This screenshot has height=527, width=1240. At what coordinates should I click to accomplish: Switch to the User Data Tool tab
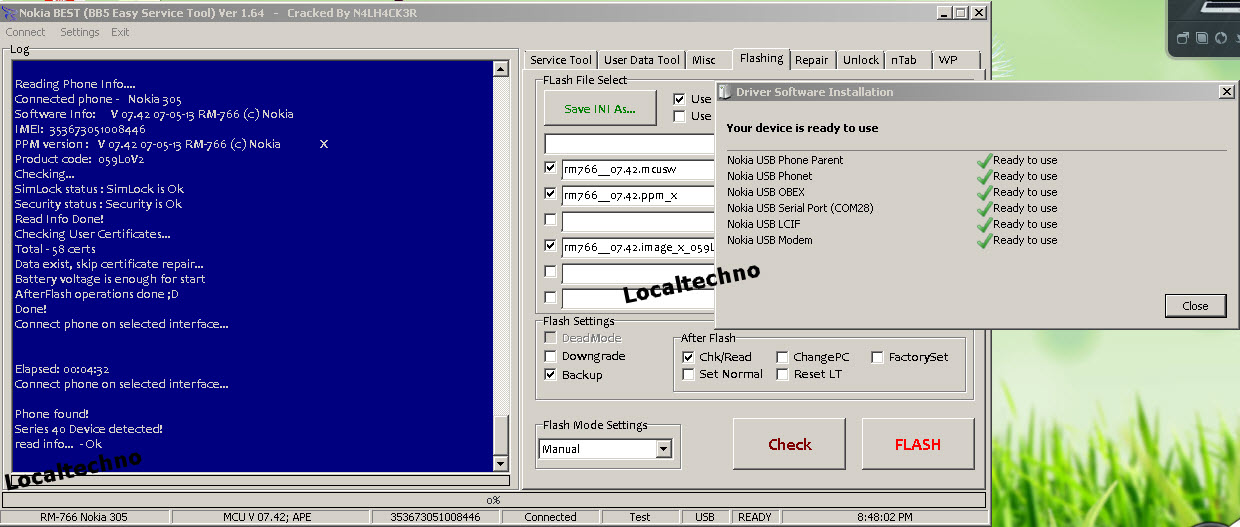tap(642, 60)
